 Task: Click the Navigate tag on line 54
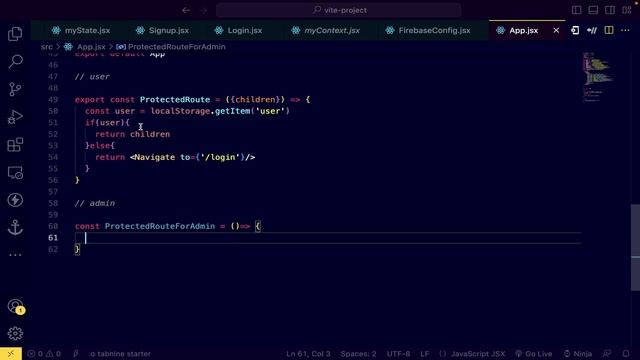[x=155, y=157]
